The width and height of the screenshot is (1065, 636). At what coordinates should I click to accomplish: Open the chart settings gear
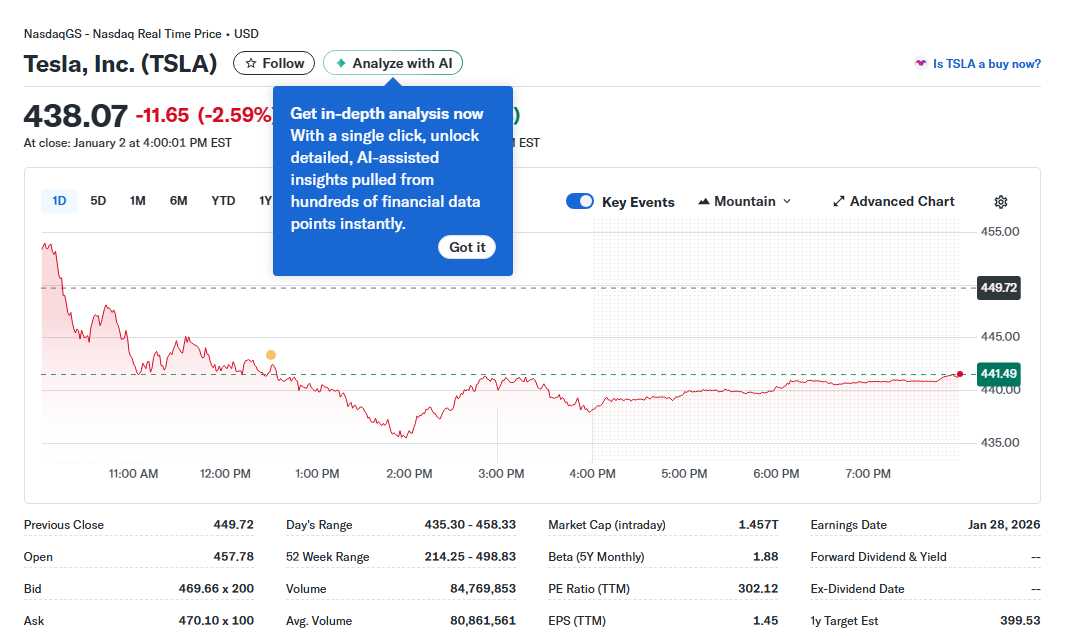[x=1000, y=201]
